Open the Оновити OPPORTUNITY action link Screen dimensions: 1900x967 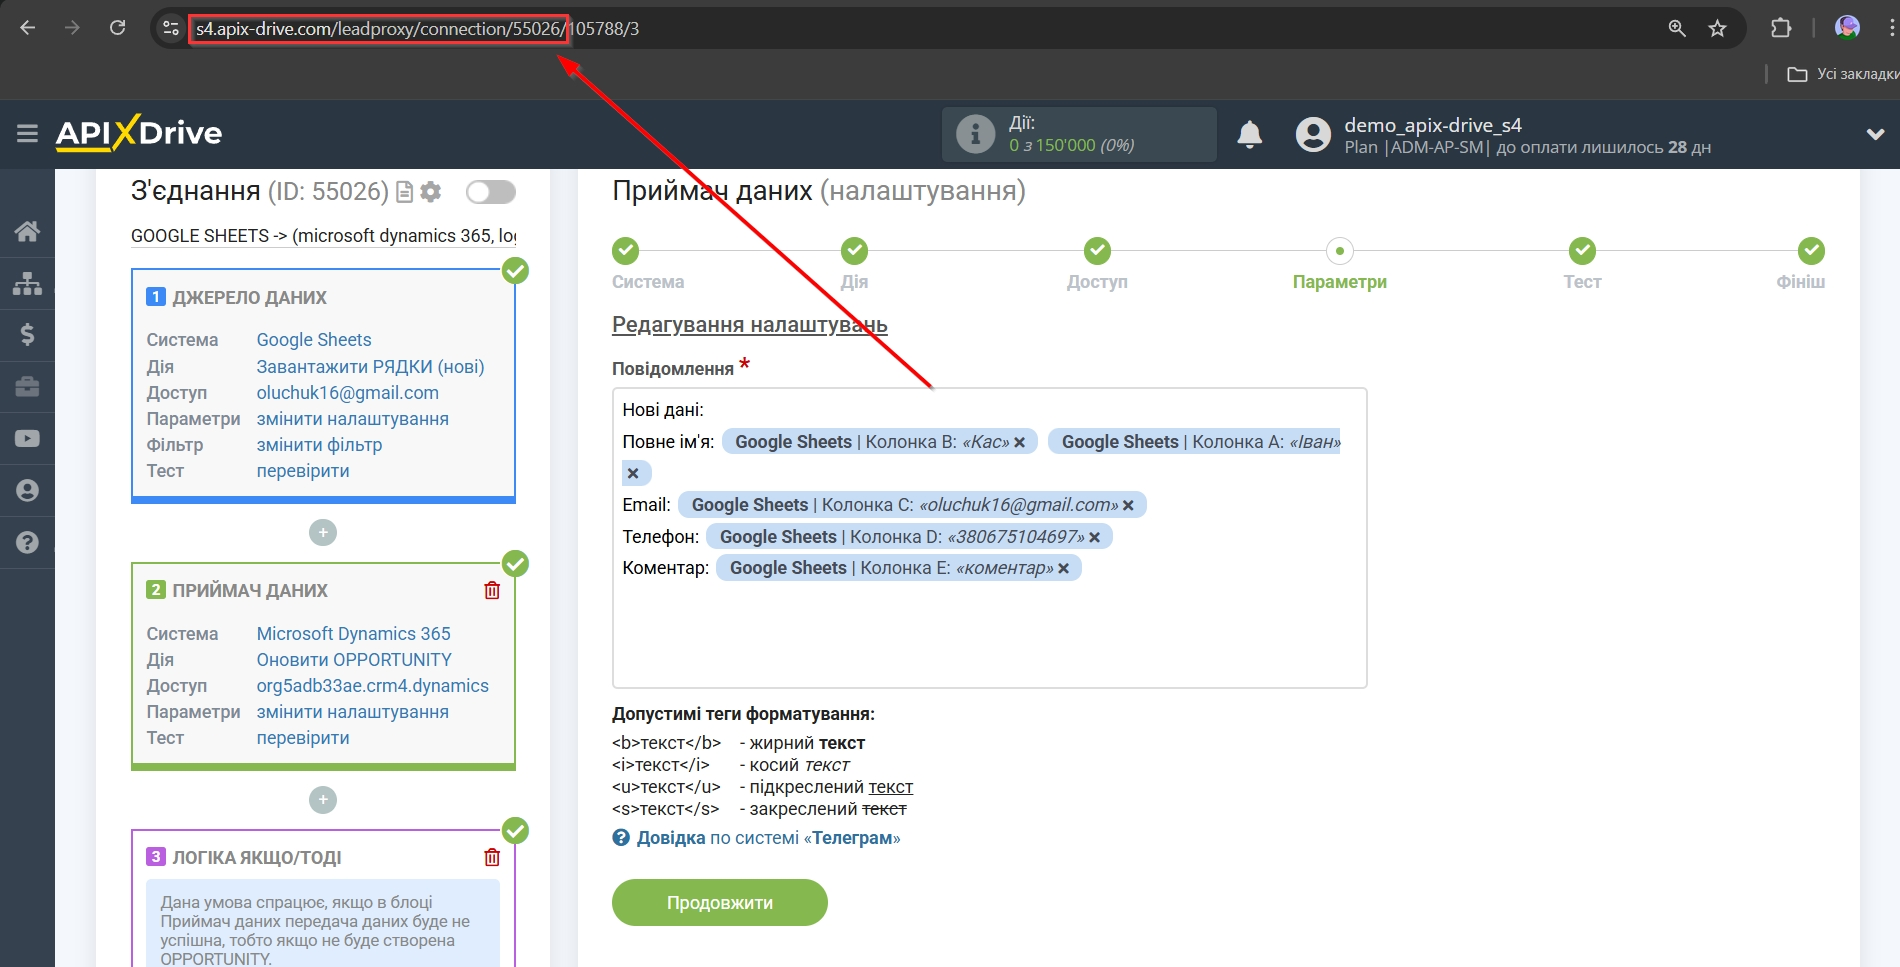[354, 660]
